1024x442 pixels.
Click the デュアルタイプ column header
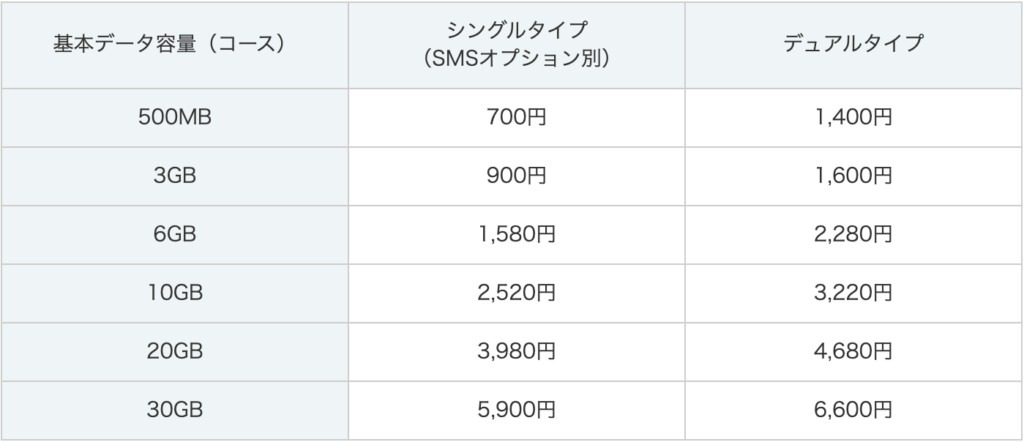coord(853,45)
